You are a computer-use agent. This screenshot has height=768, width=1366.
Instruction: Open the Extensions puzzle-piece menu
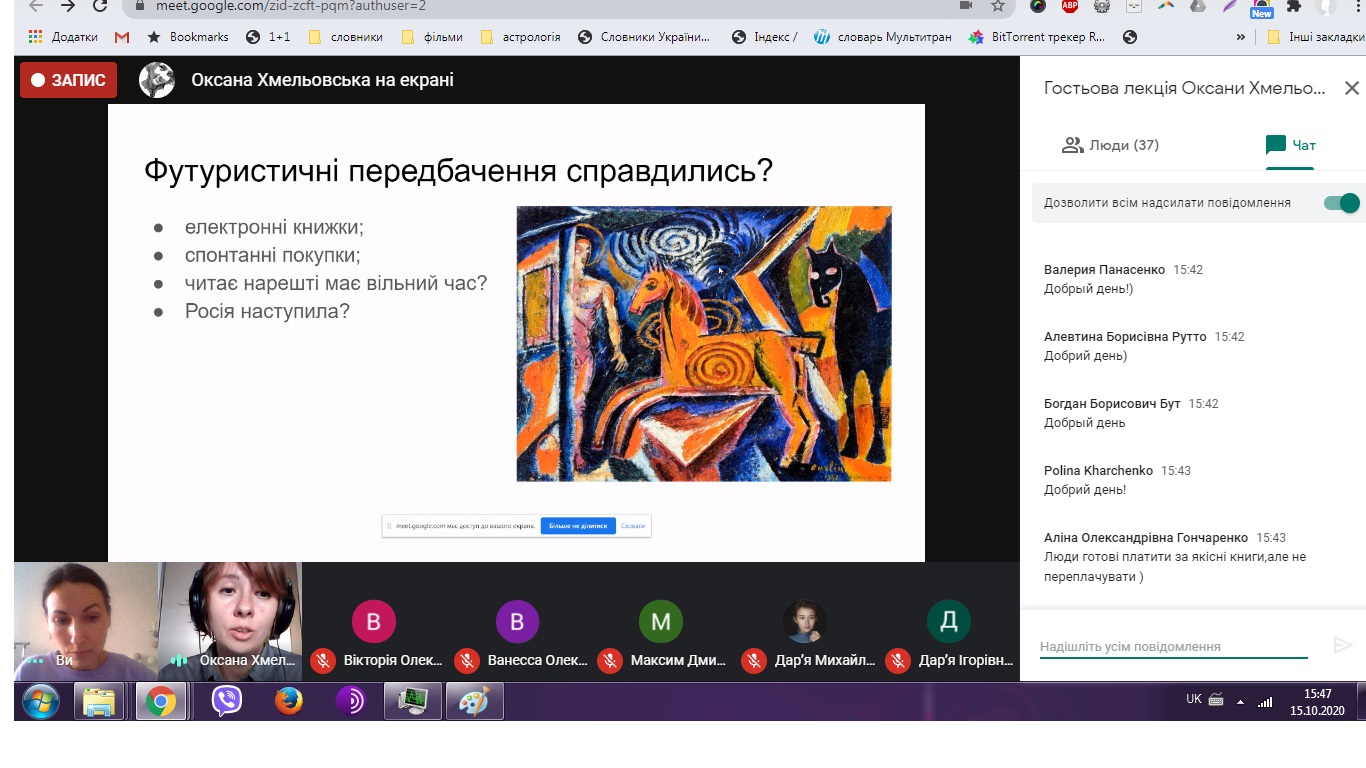[x=1294, y=6]
